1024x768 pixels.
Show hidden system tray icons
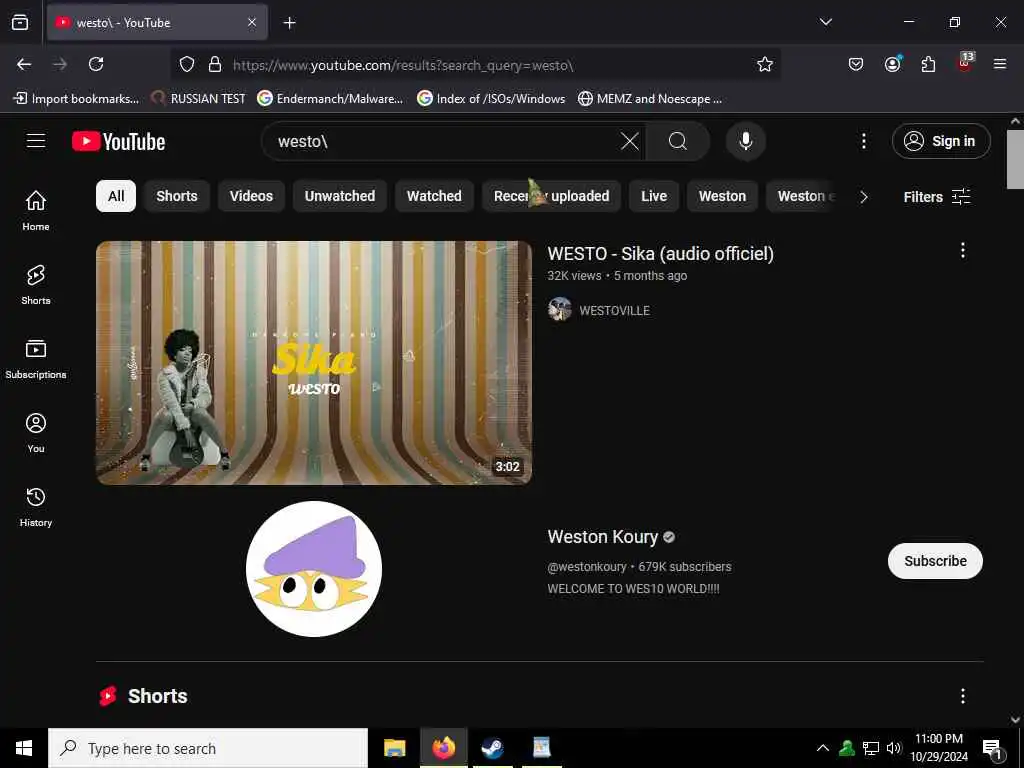click(823, 748)
